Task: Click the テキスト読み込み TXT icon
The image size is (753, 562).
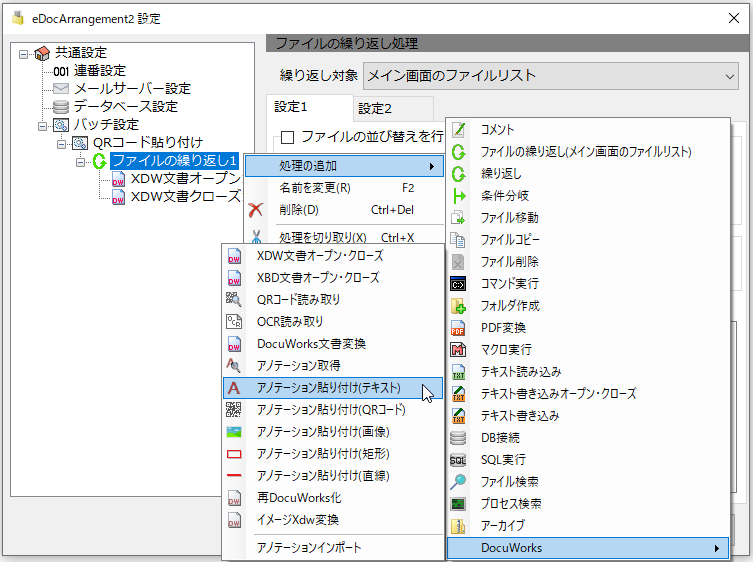Action: tap(459, 372)
